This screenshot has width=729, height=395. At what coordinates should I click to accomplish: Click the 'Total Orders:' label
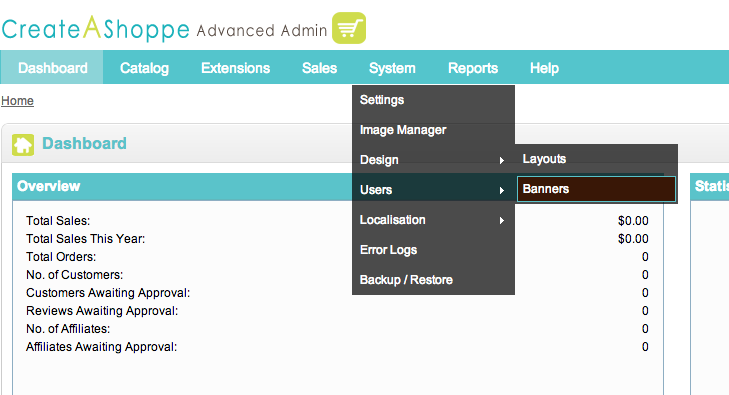(61, 257)
